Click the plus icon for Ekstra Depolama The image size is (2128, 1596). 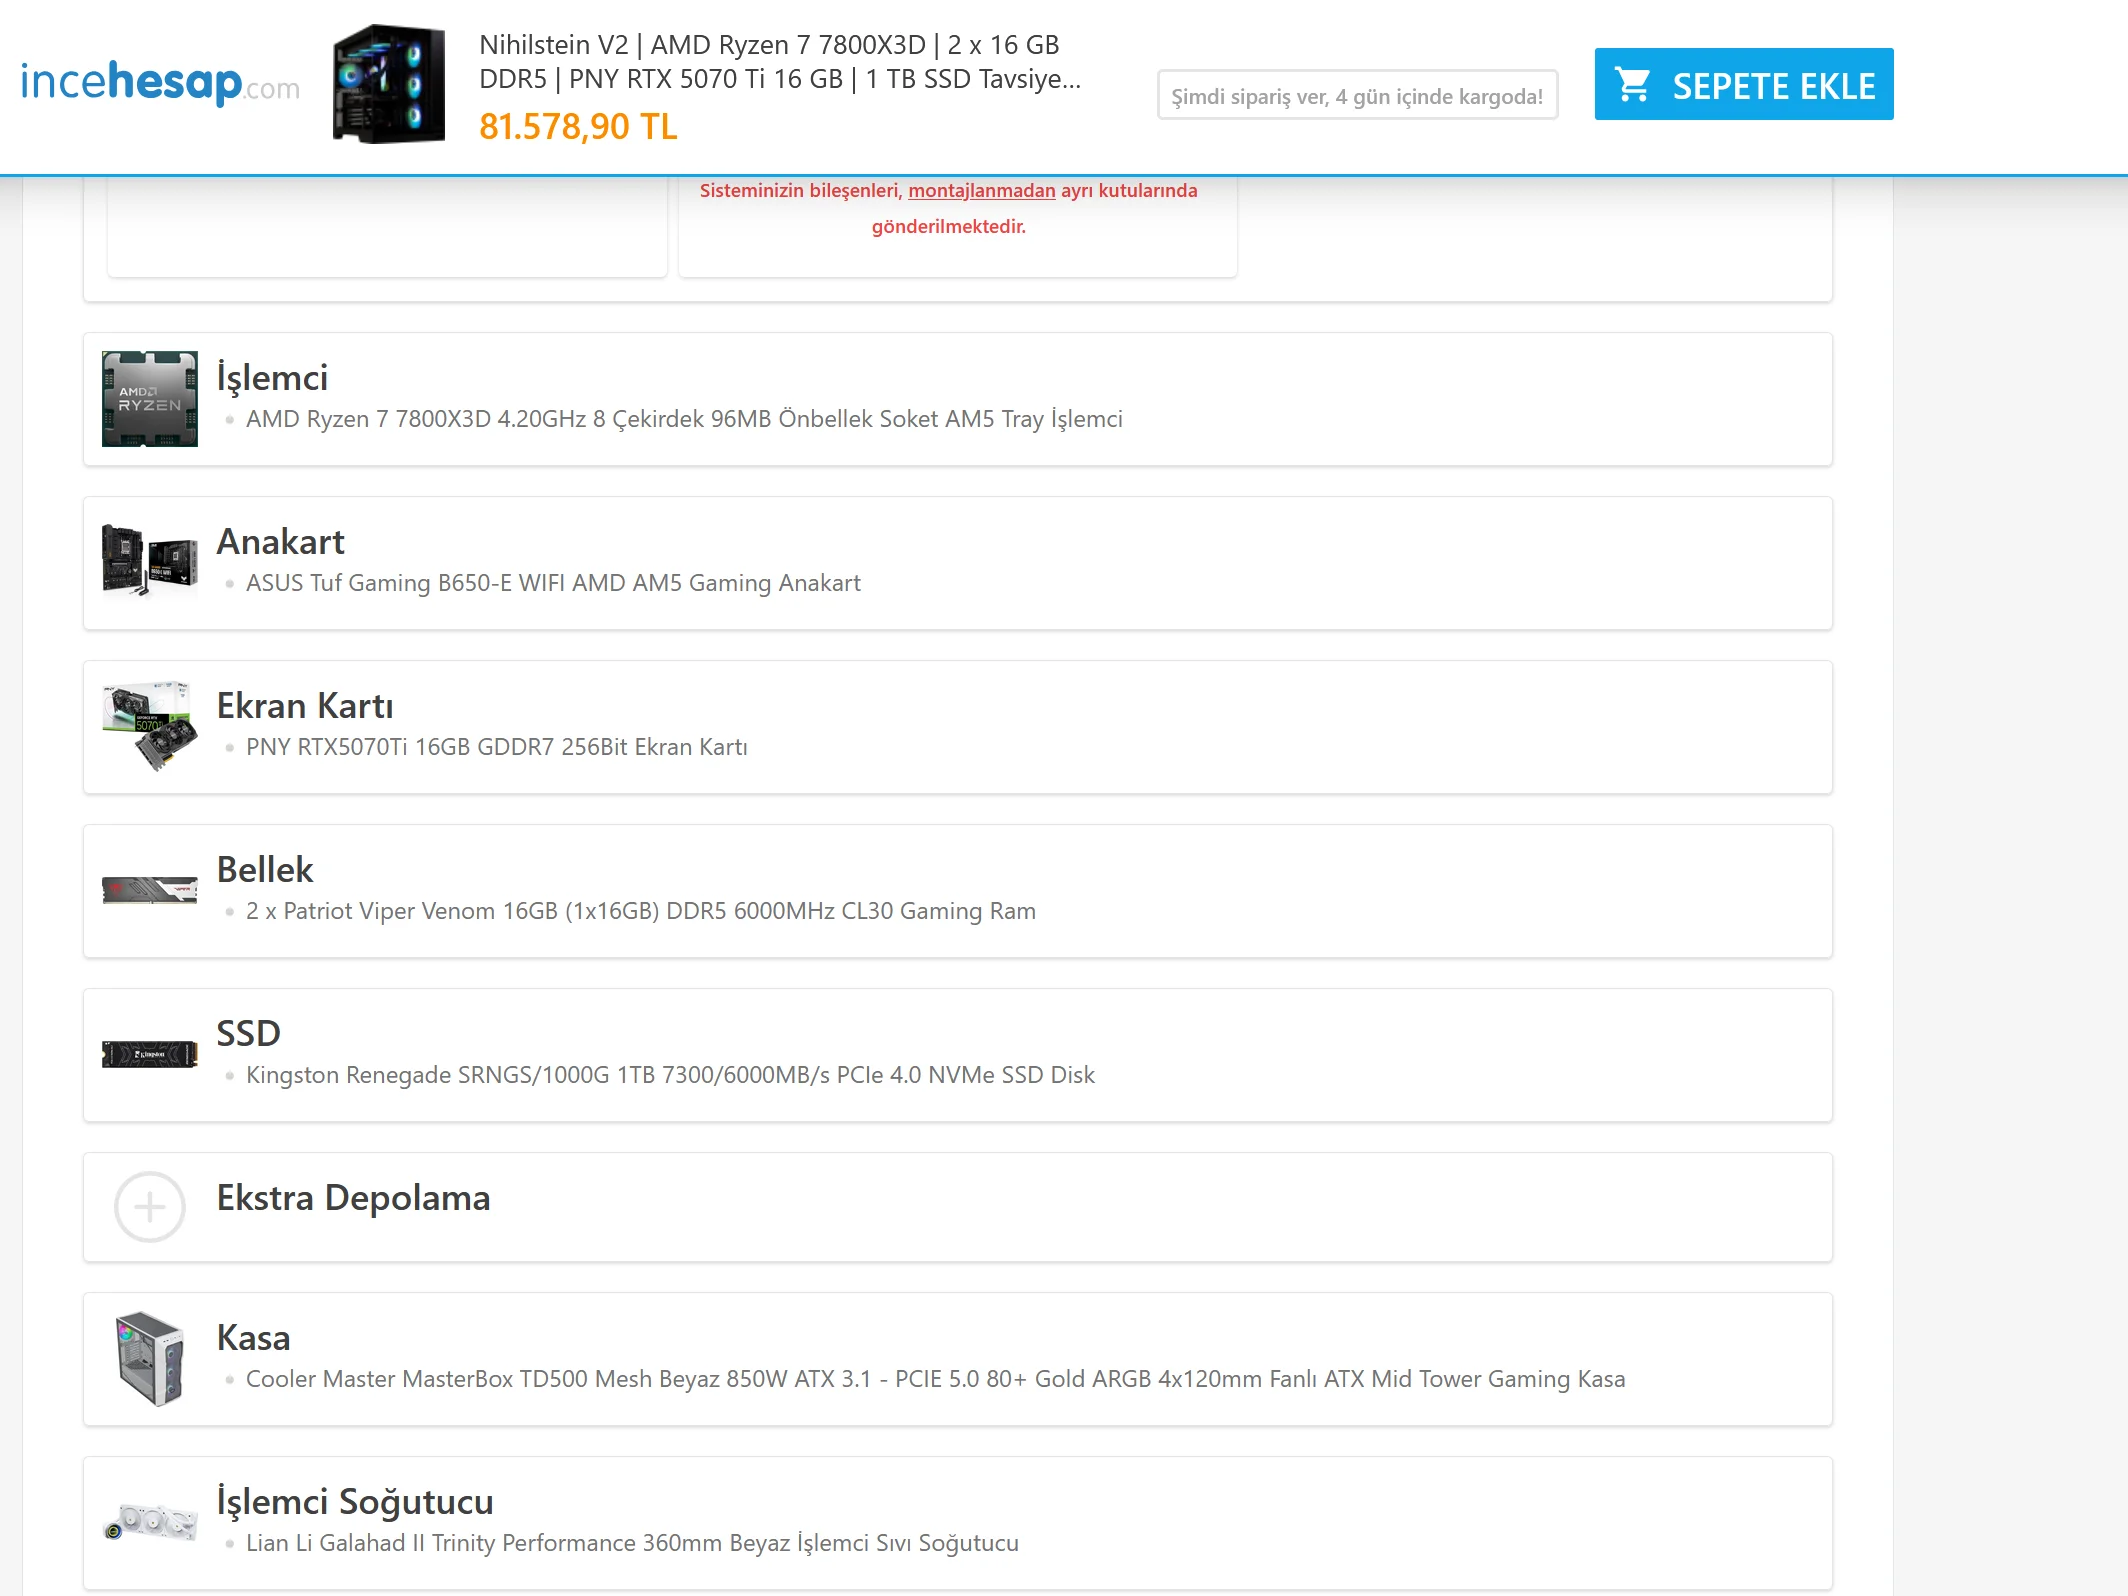pos(150,1207)
